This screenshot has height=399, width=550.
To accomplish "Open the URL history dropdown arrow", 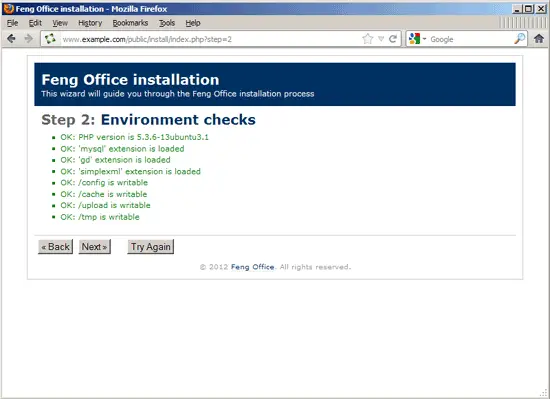I will (x=381, y=39).
